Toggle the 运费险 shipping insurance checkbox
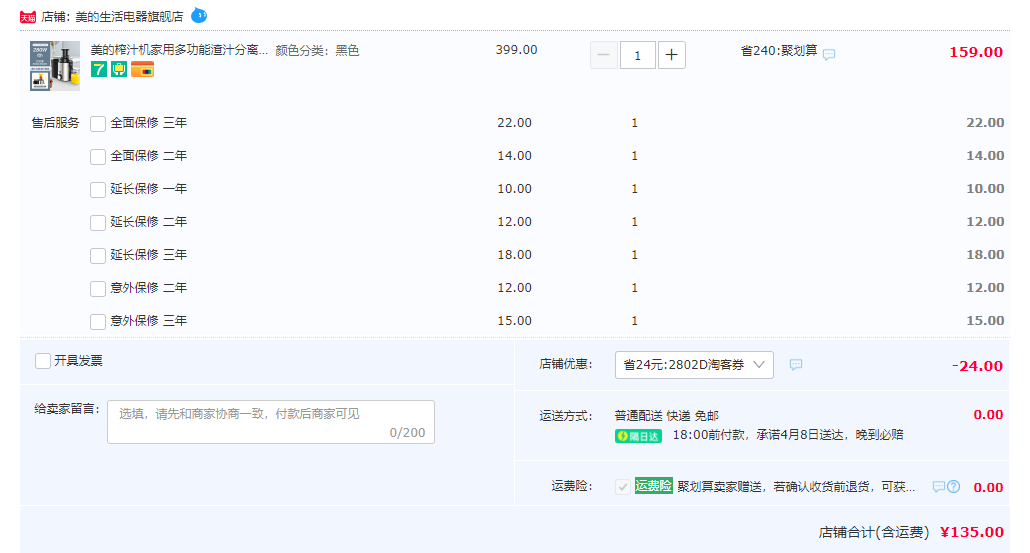The image size is (1030, 553). pos(623,487)
